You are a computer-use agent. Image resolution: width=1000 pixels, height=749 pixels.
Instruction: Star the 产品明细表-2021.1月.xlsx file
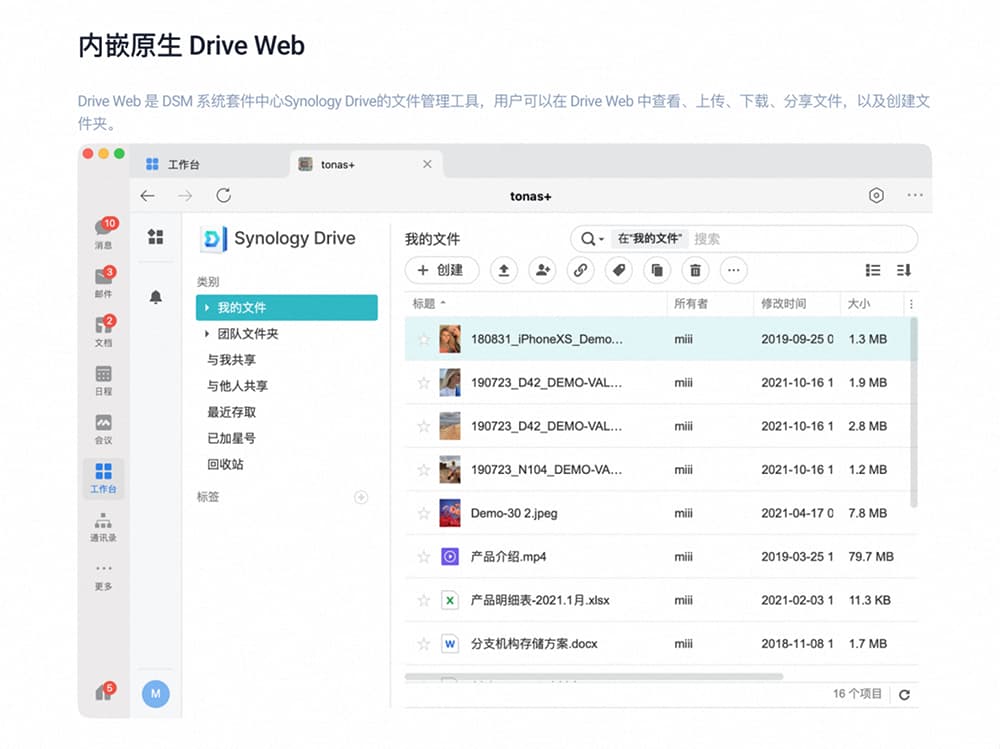coord(423,600)
